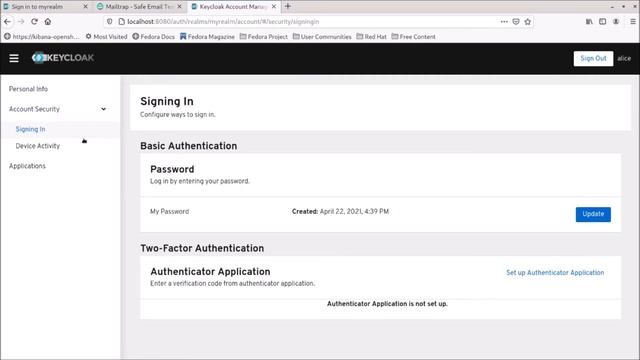Click the alice username in the header

[x=624, y=58]
